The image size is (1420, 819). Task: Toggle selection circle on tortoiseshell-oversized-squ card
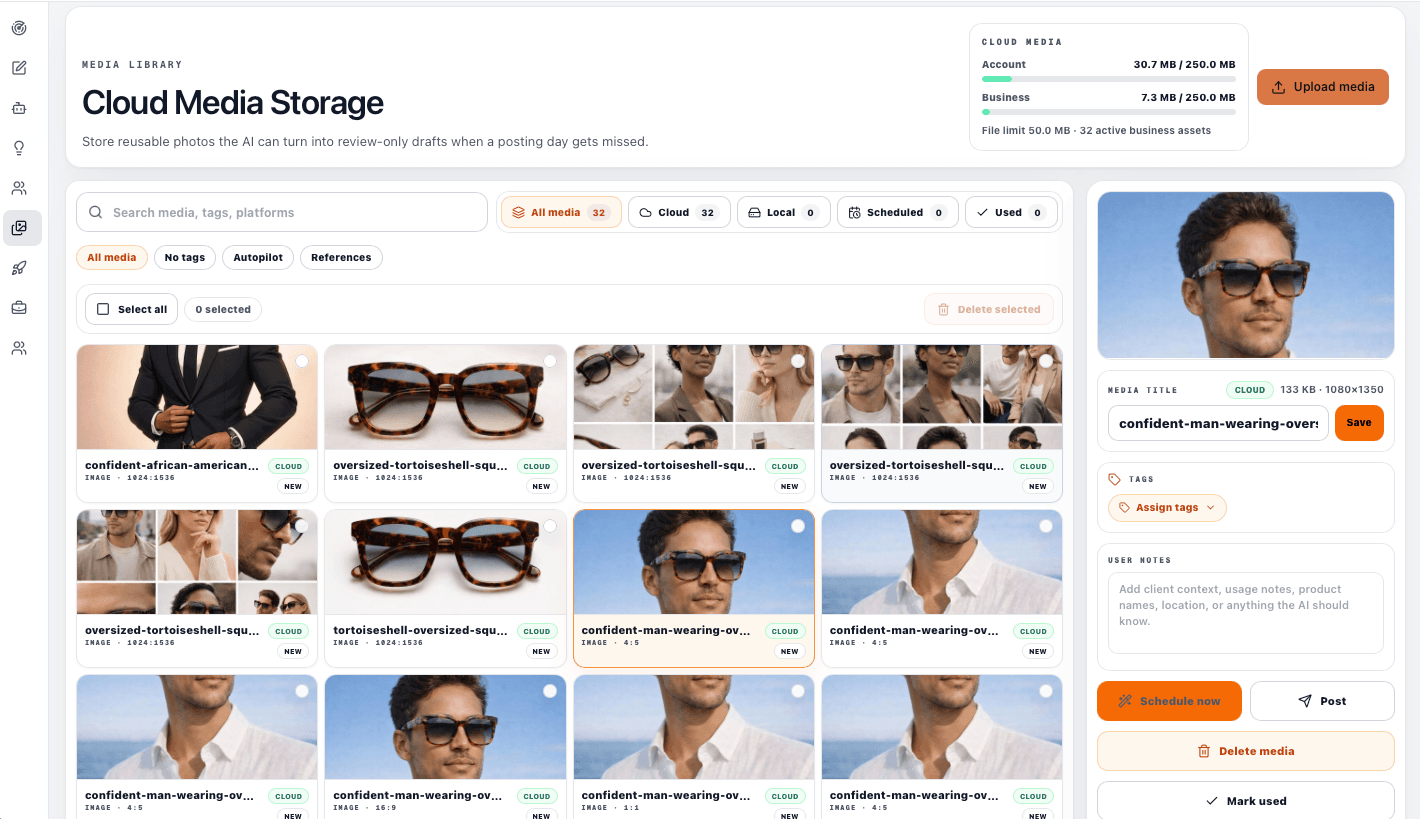click(550, 526)
